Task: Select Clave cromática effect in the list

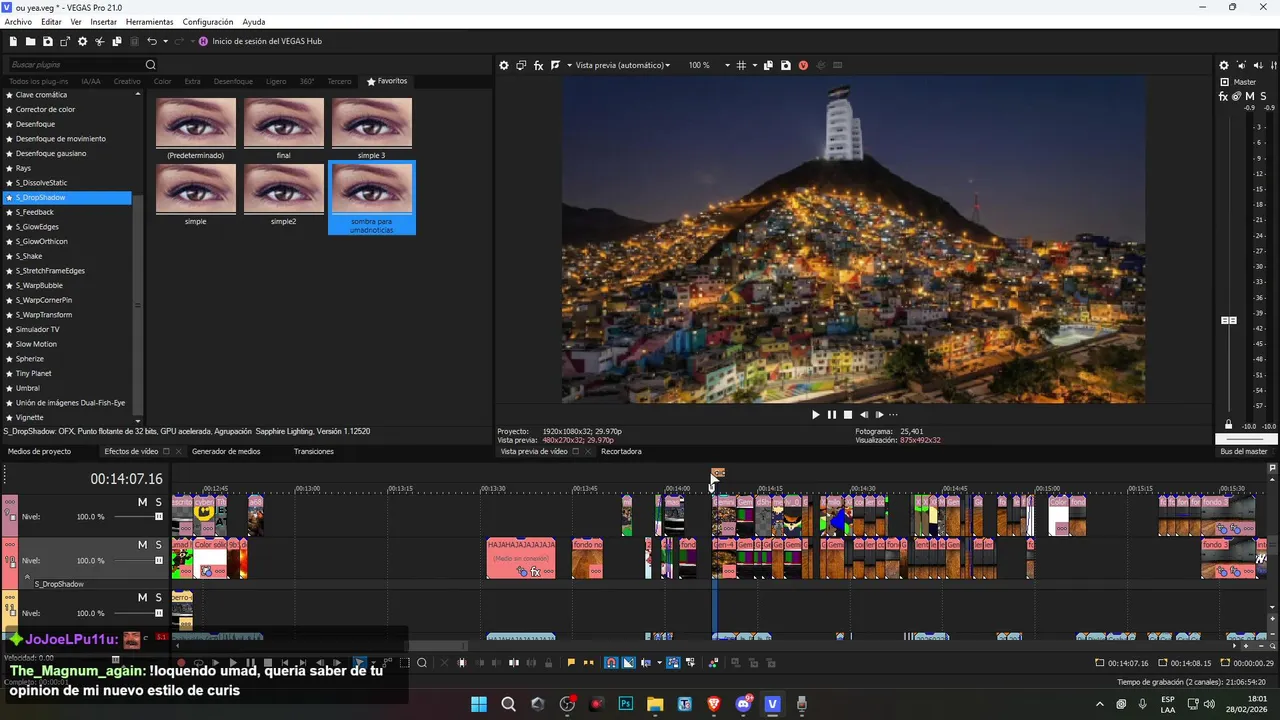Action: (x=41, y=95)
